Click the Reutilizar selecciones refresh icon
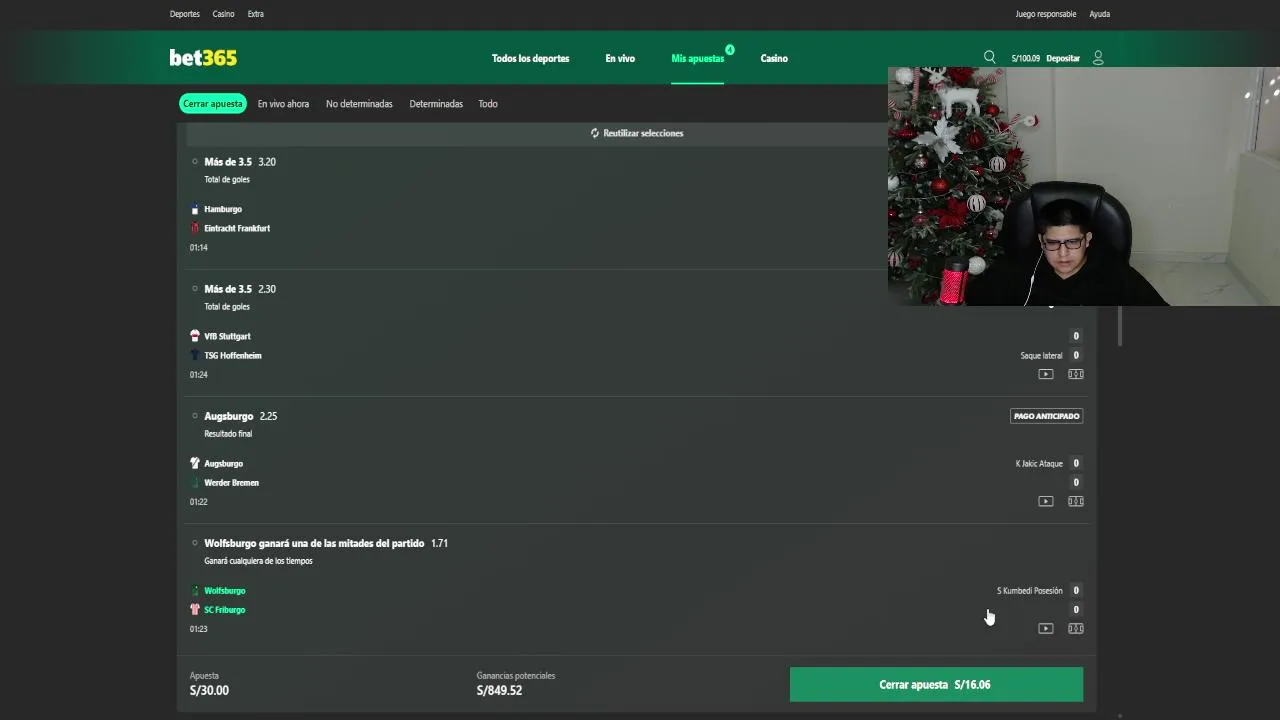This screenshot has width=1280, height=720. (595, 133)
